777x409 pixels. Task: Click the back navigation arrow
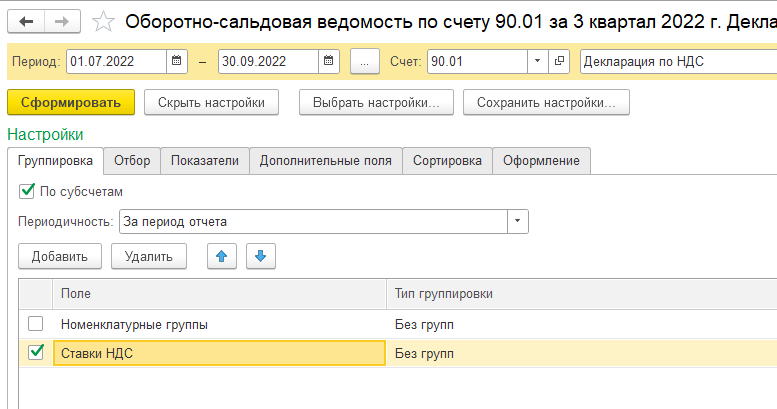coord(27,20)
